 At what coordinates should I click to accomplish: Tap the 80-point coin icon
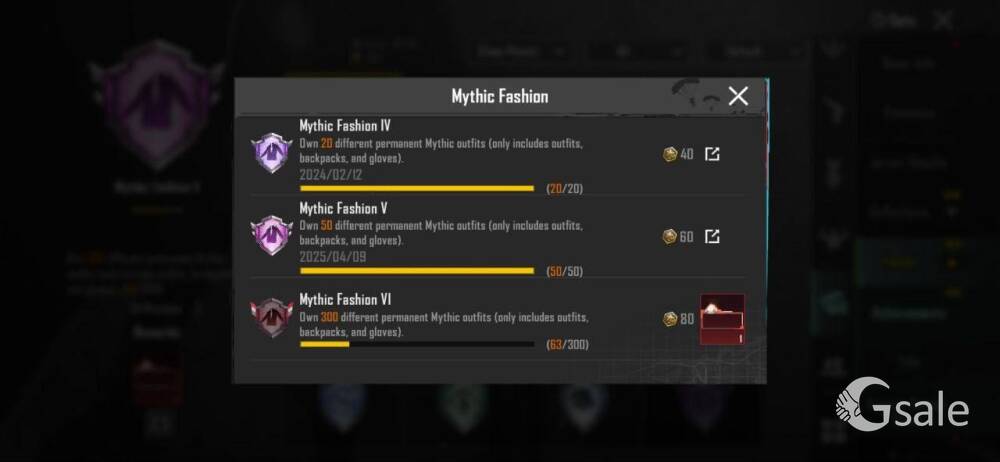pos(670,318)
